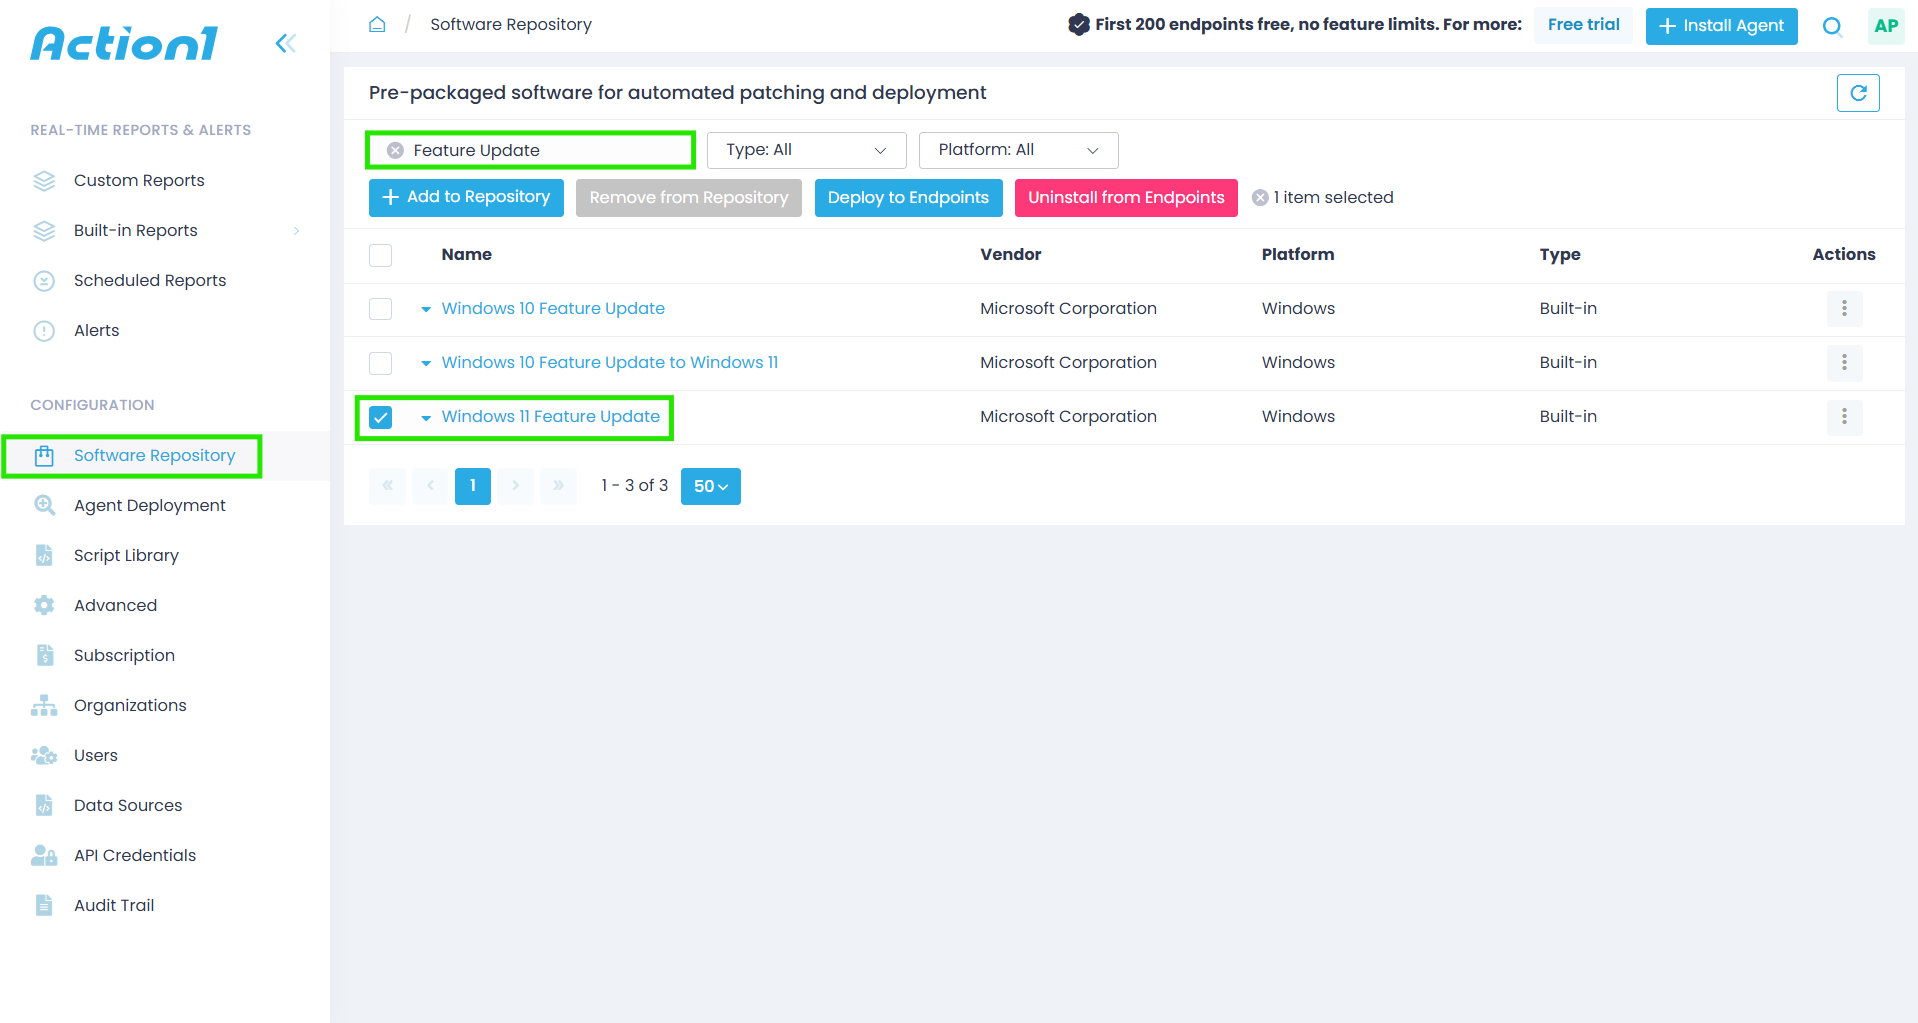
Task: Go to Agent Deployment in sidebar
Action: coord(149,505)
